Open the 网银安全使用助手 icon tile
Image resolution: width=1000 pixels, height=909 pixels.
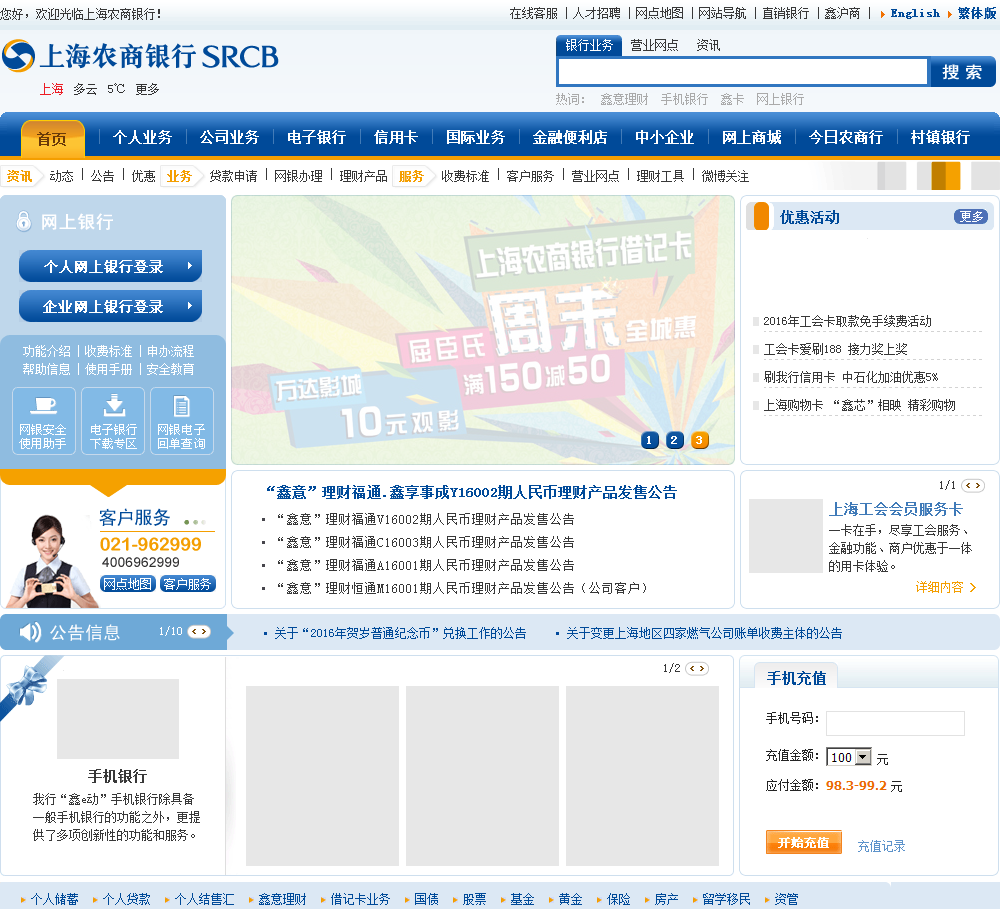point(43,421)
